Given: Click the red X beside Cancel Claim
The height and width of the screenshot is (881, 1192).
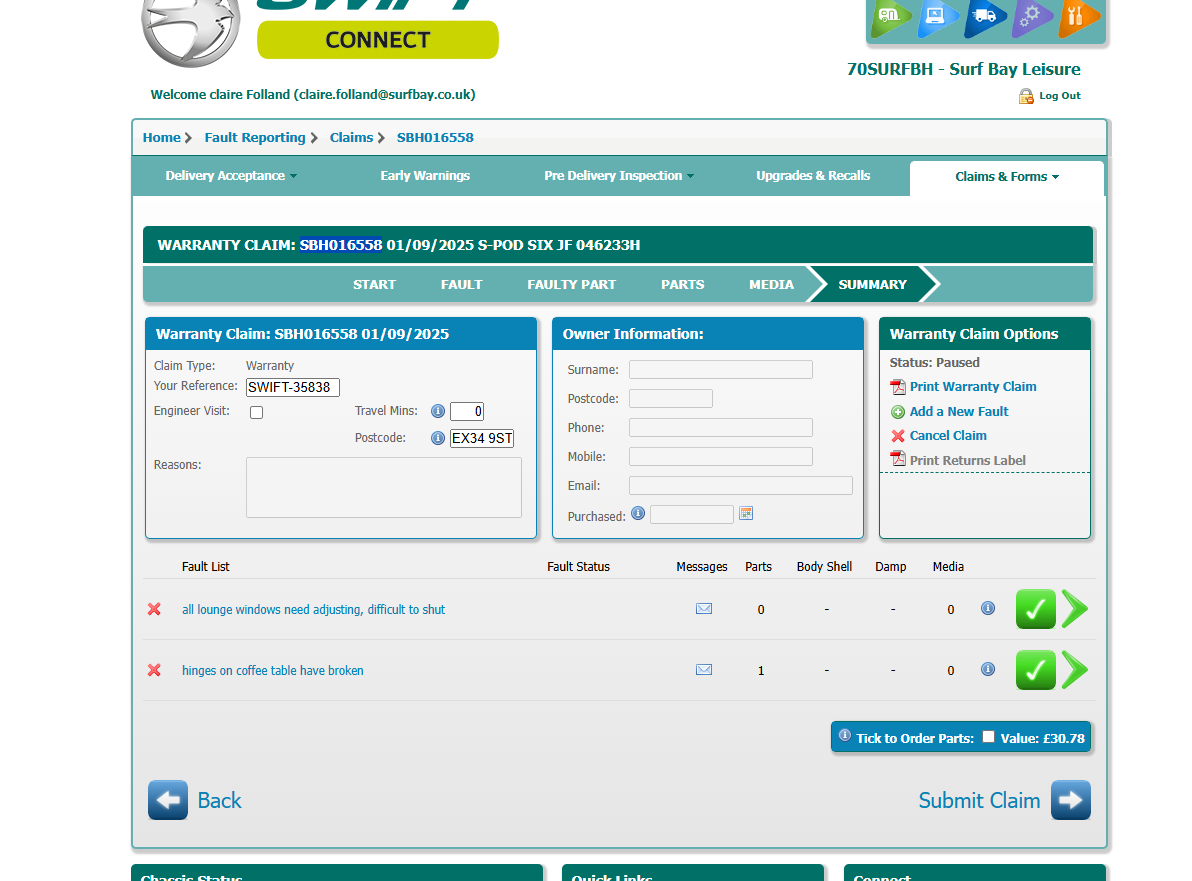Looking at the screenshot, I should coord(898,436).
